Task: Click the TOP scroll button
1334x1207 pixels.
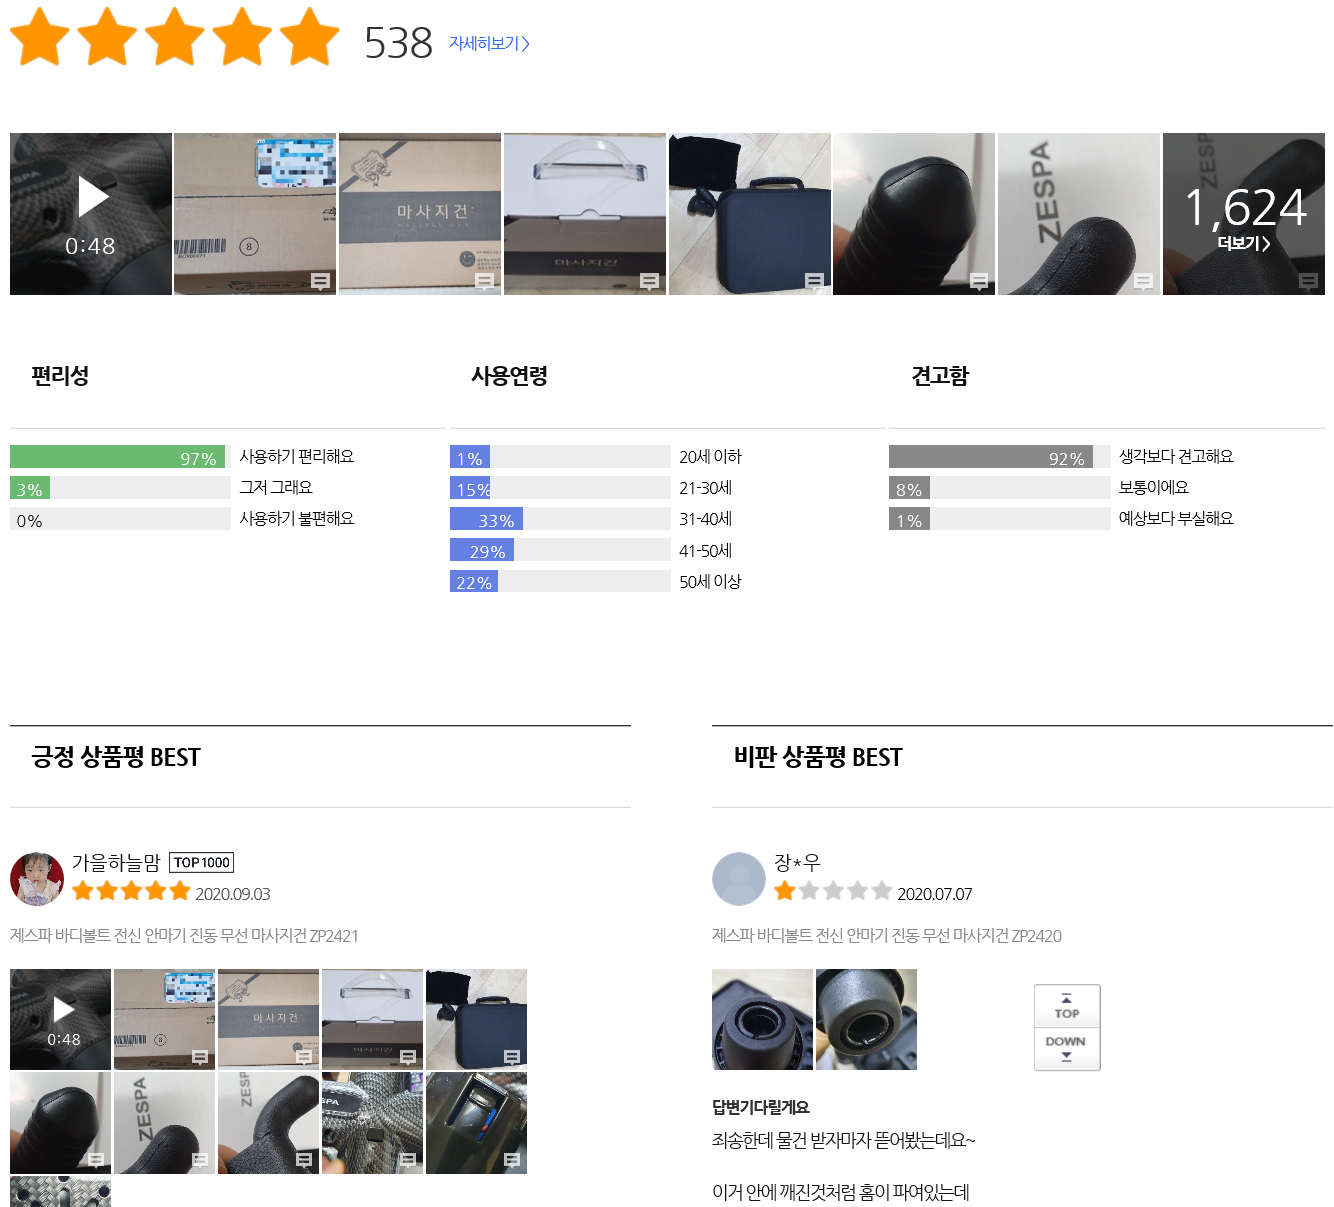Action: click(1067, 1007)
